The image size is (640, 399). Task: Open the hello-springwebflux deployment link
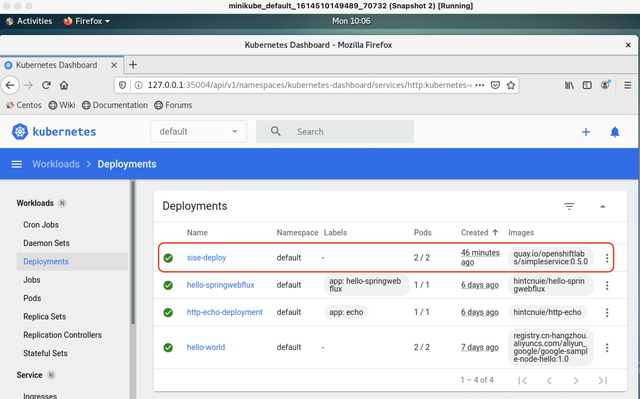tap(220, 285)
